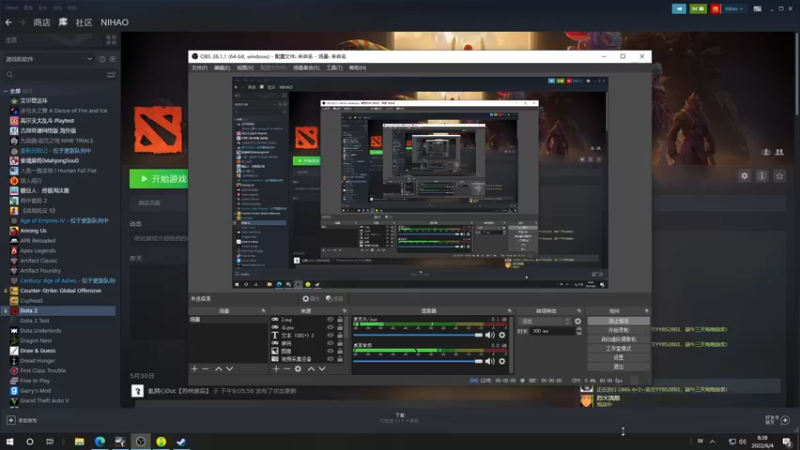Click start virtual camera button in OBS

pos(618,339)
